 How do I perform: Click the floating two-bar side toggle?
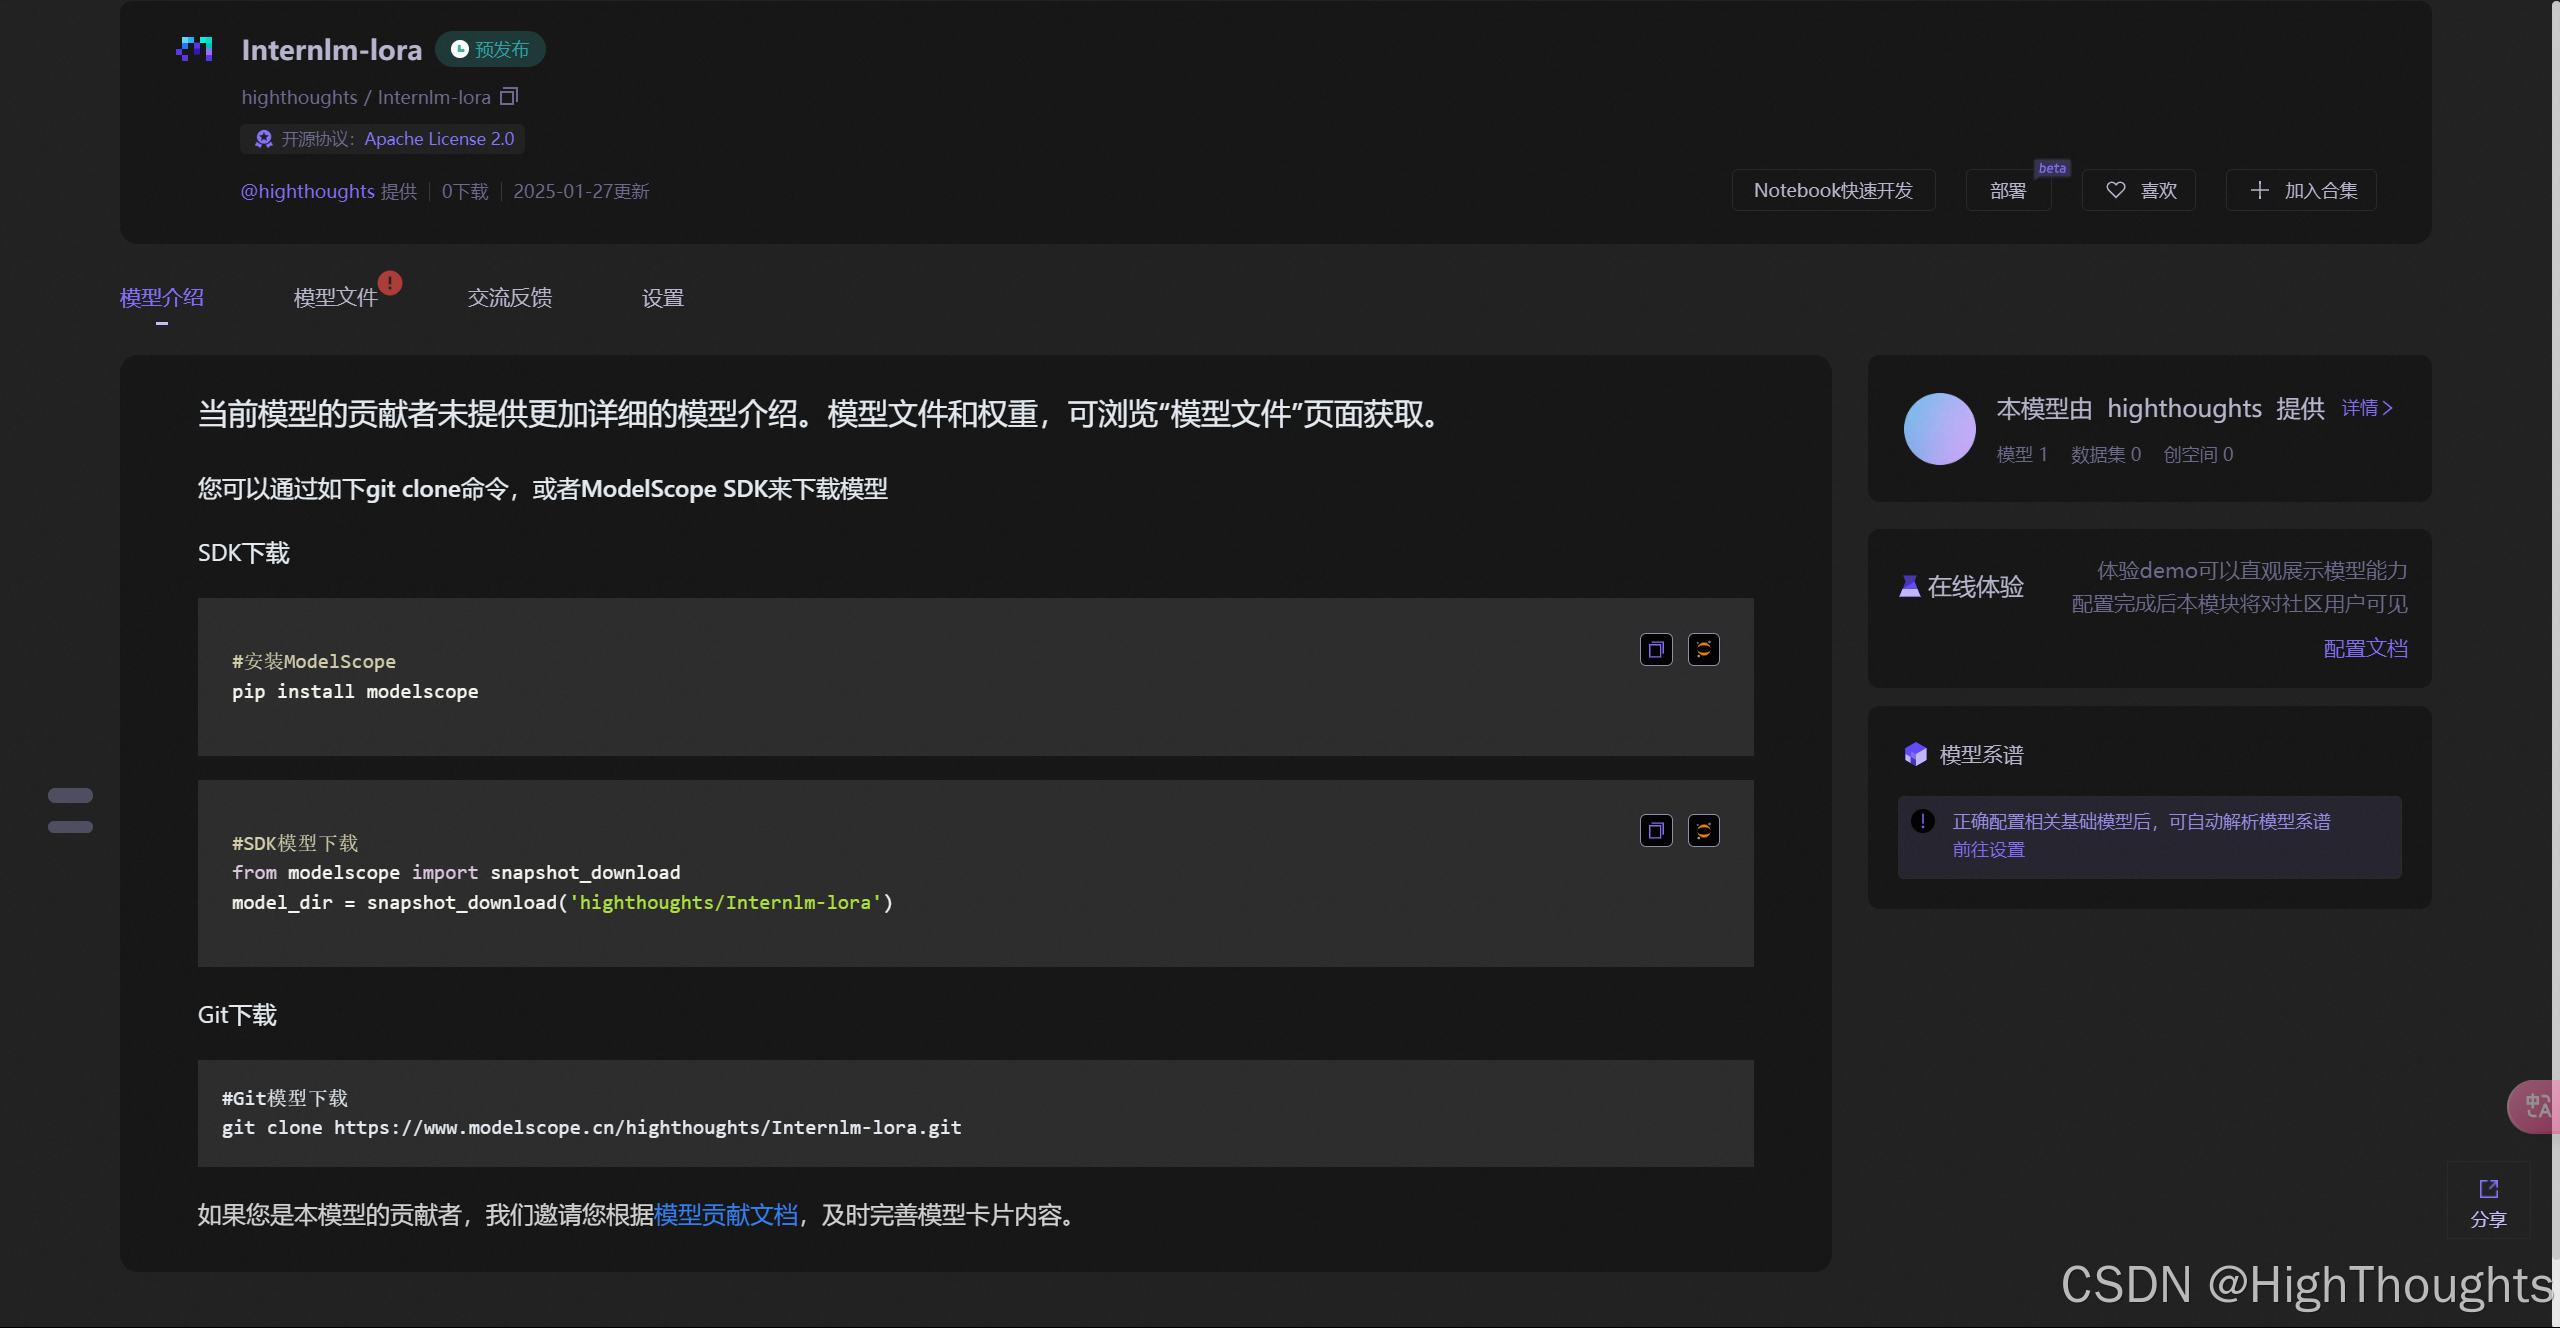[x=70, y=811]
